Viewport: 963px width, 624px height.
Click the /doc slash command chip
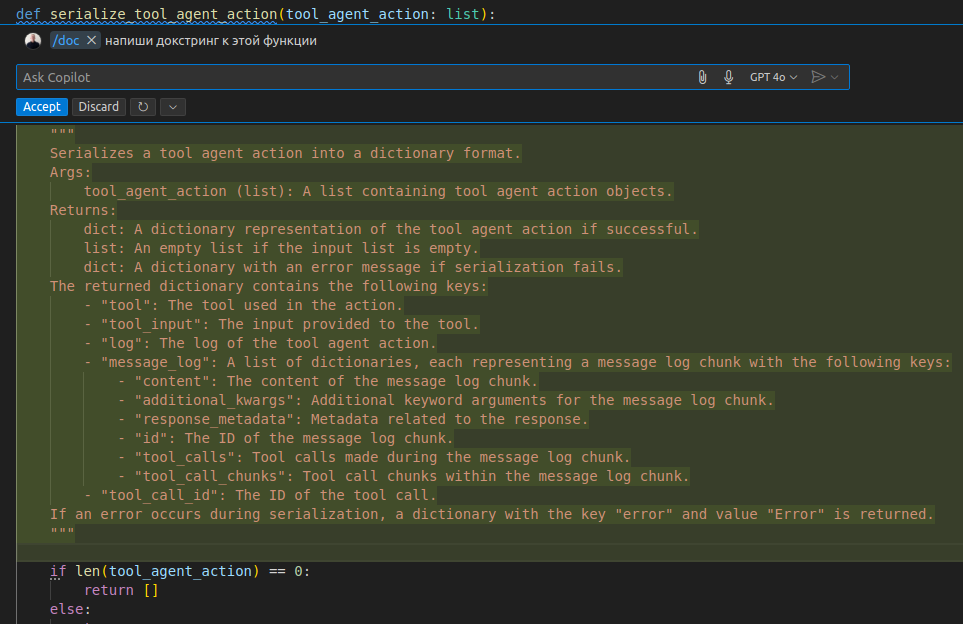click(67, 40)
